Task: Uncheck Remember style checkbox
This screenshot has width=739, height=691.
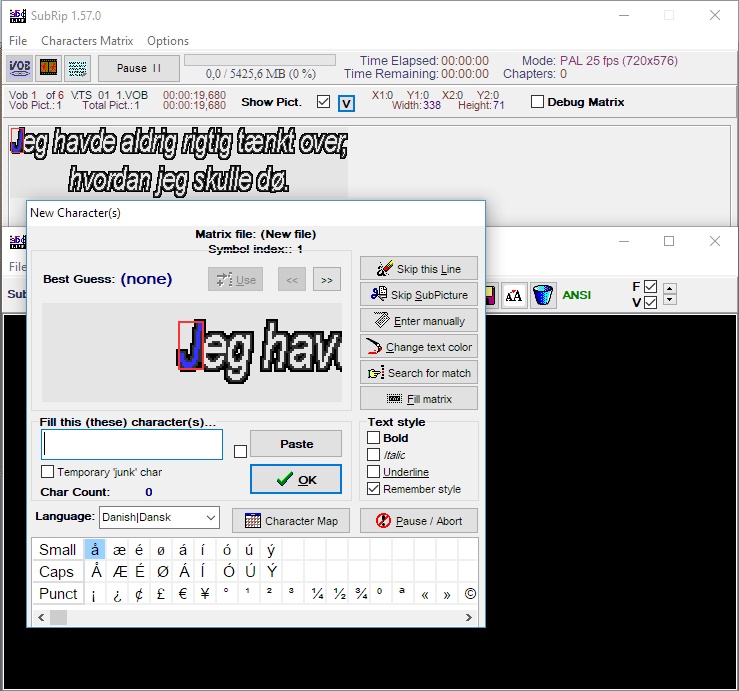Action: pos(373,488)
